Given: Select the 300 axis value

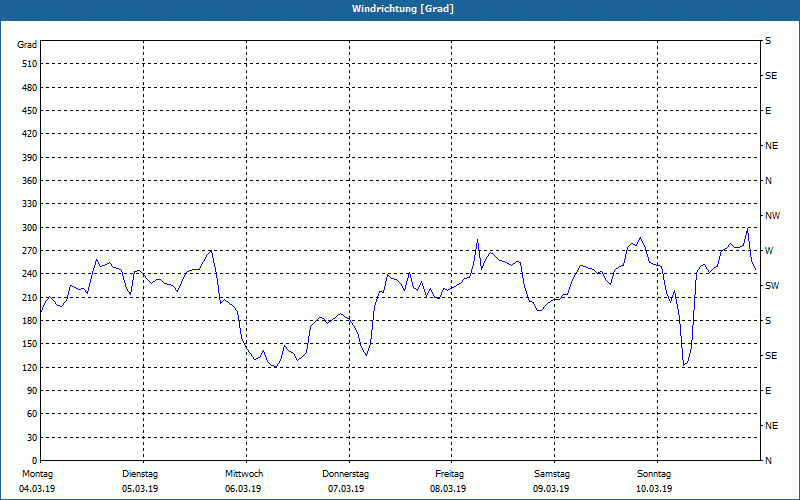Looking at the screenshot, I should coord(30,228).
